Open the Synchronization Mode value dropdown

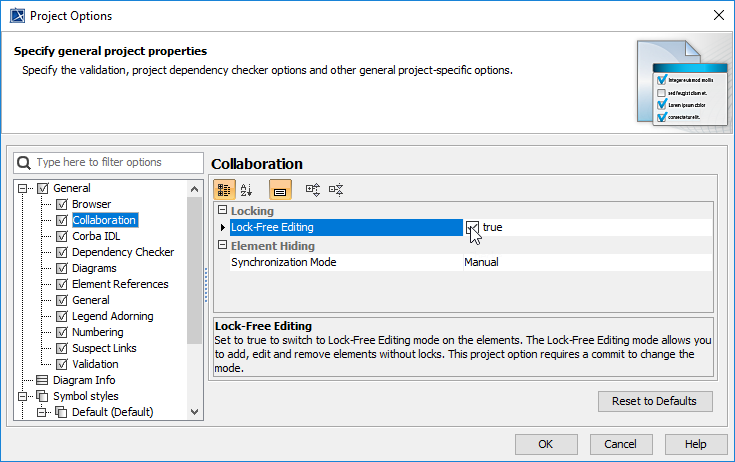(x=585, y=262)
